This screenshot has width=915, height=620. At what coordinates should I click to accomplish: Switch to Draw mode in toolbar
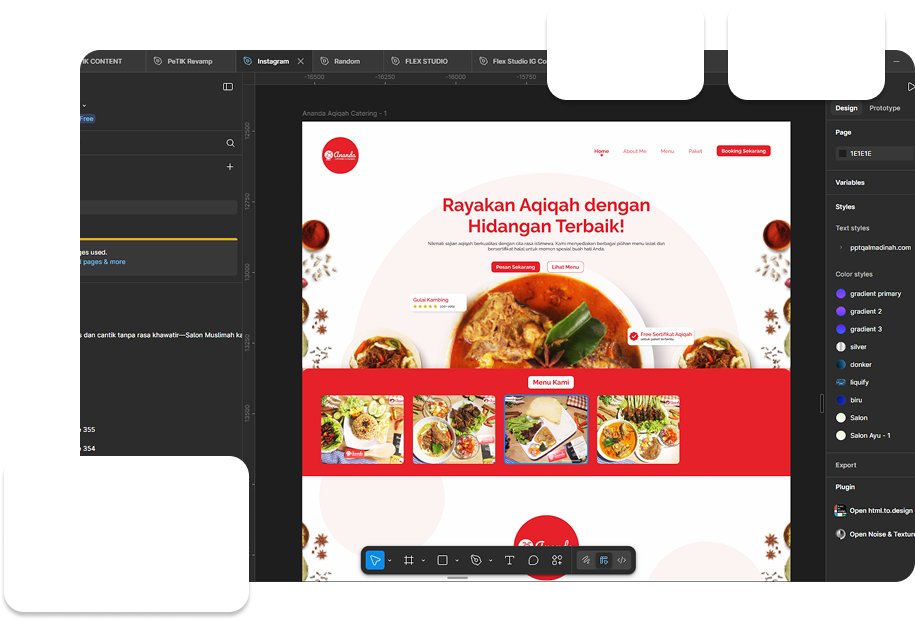click(x=586, y=560)
